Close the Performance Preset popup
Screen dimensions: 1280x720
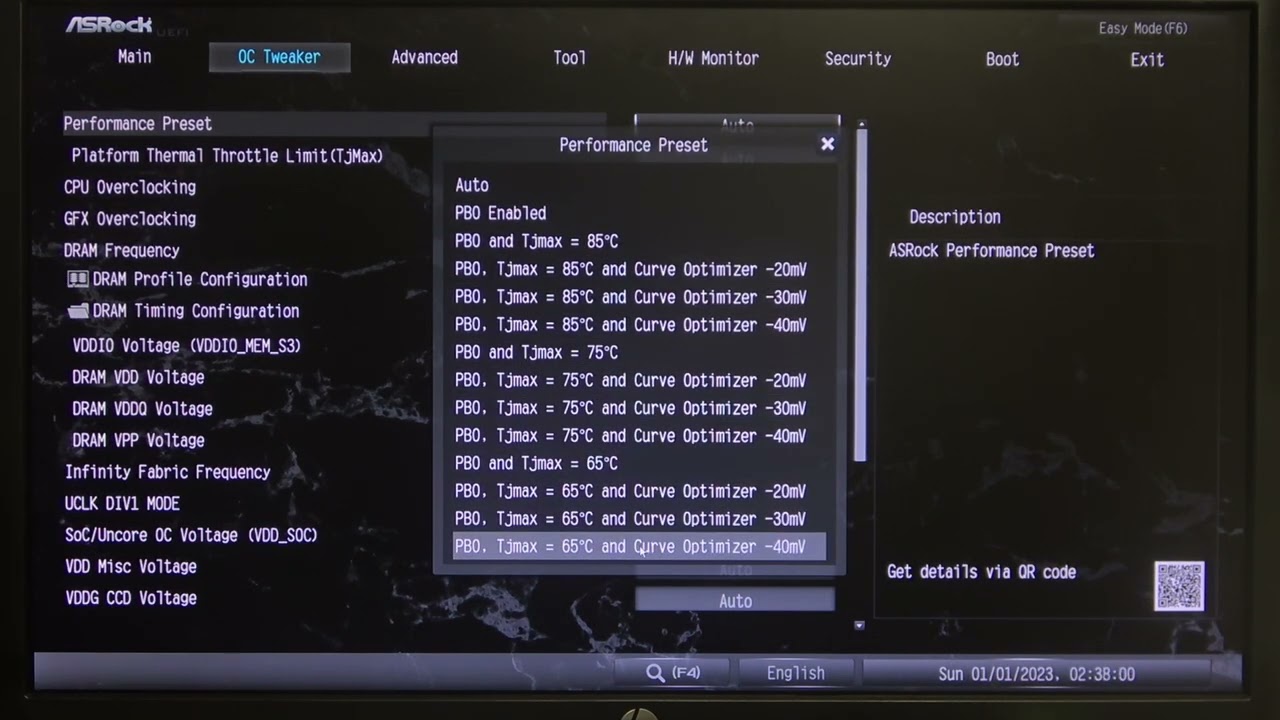click(x=827, y=144)
